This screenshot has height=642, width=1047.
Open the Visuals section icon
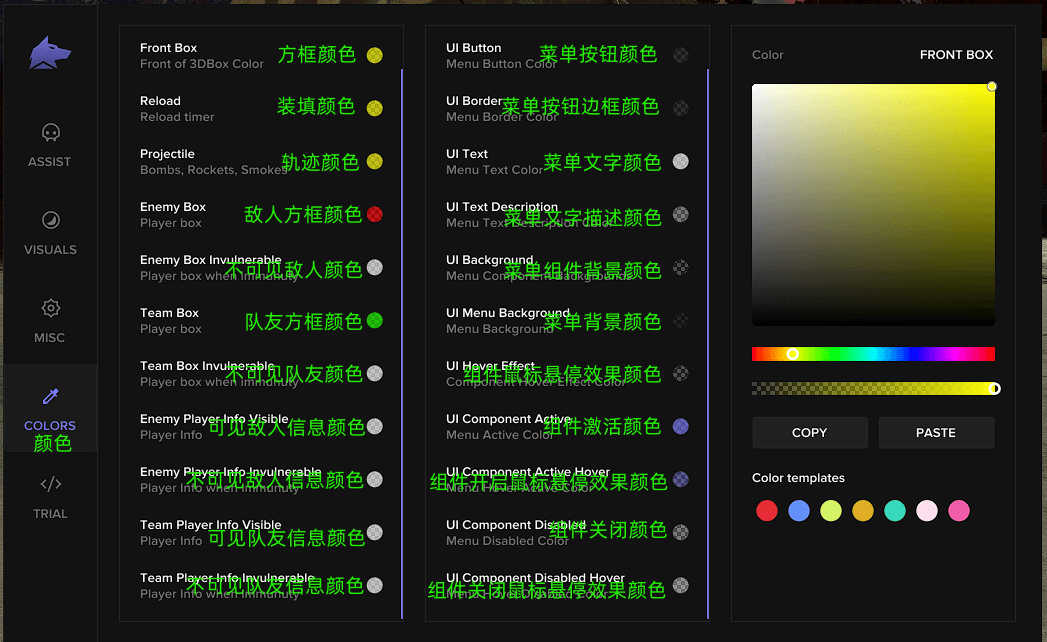pos(50,221)
